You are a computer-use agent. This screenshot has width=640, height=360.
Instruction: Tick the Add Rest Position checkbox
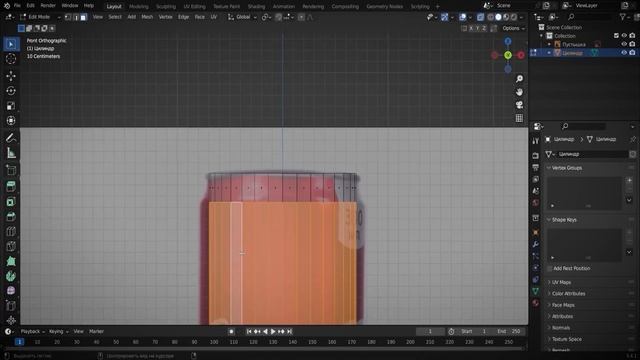549,269
